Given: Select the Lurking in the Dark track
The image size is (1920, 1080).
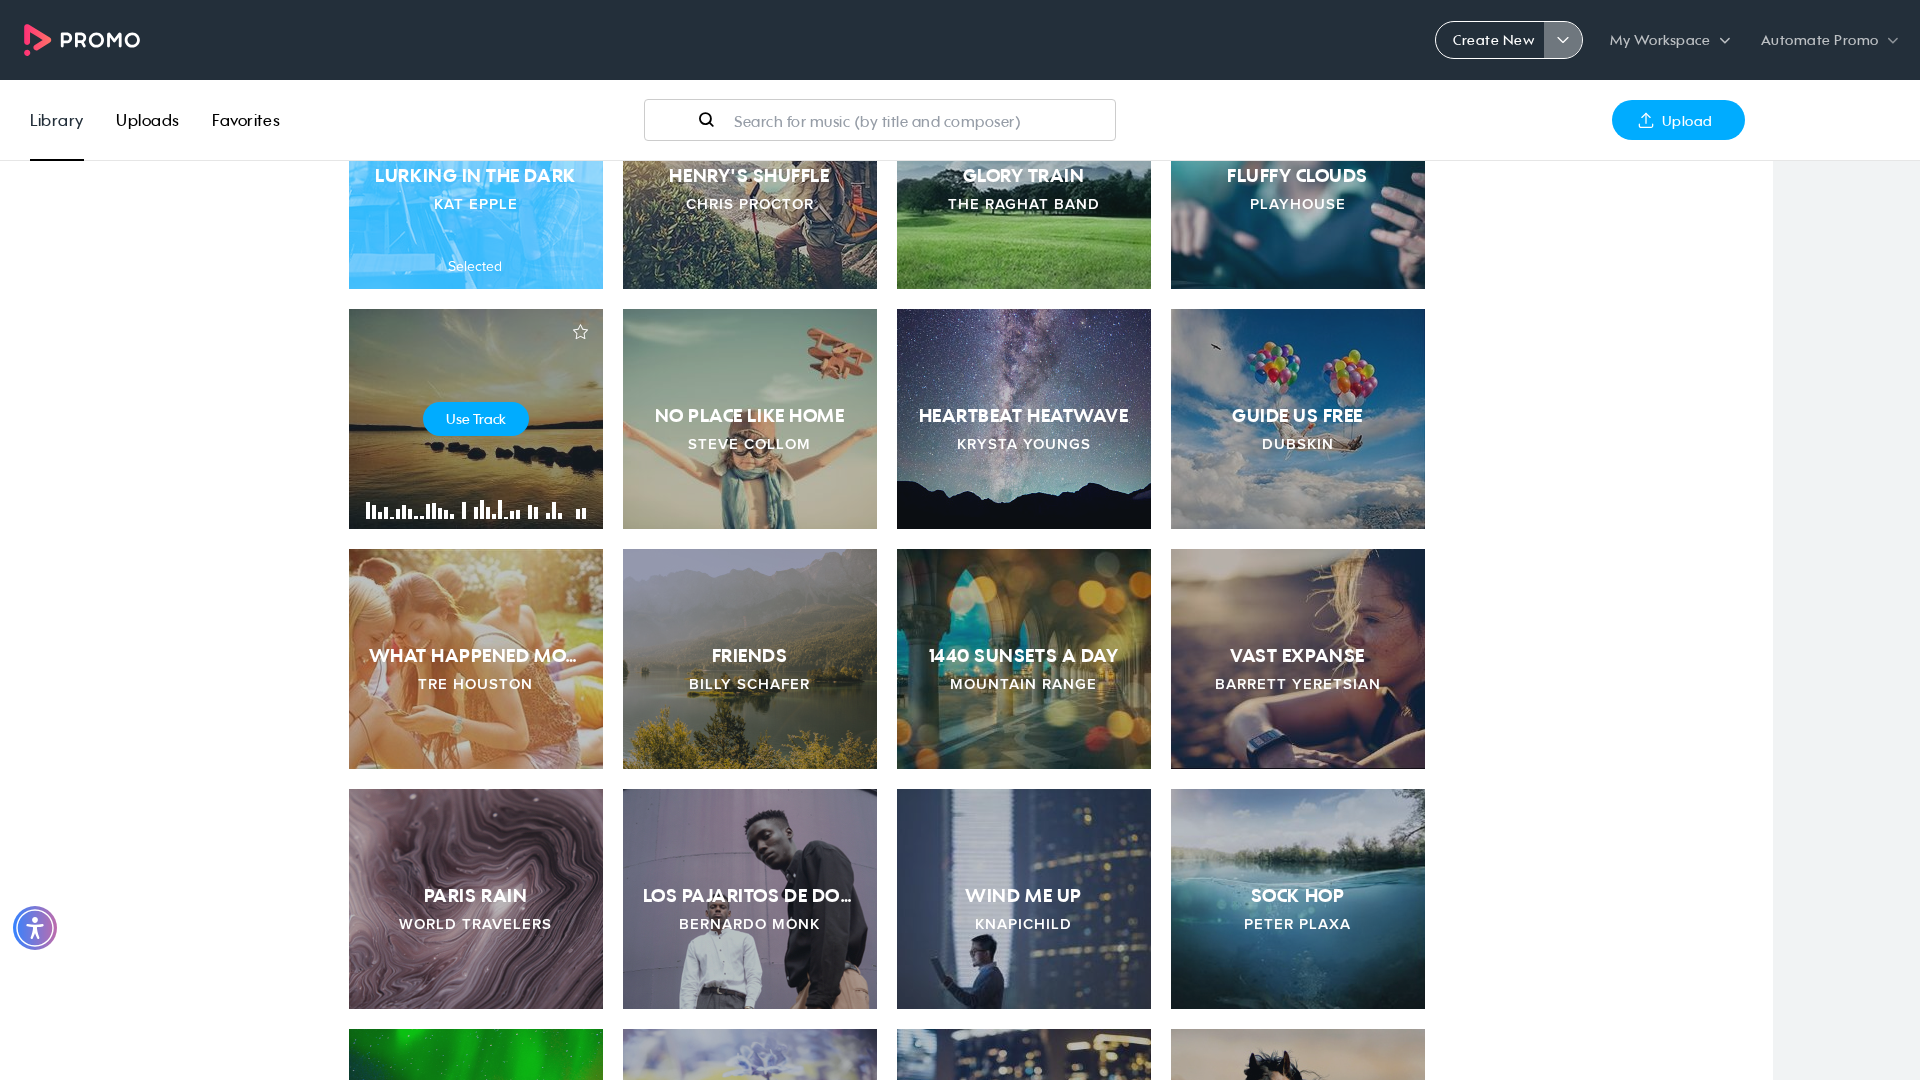Looking at the screenshot, I should [x=476, y=225].
